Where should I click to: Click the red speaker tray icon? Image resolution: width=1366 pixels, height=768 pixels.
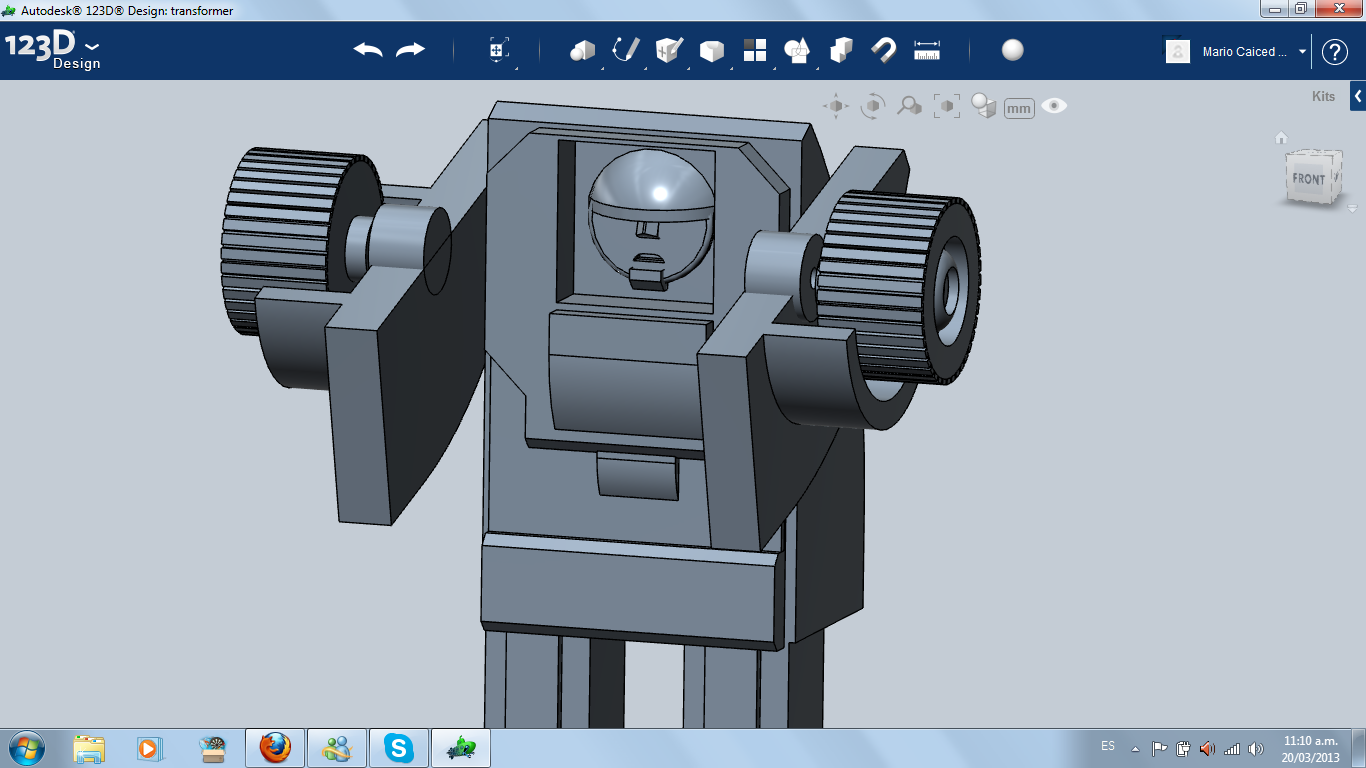[1207, 748]
